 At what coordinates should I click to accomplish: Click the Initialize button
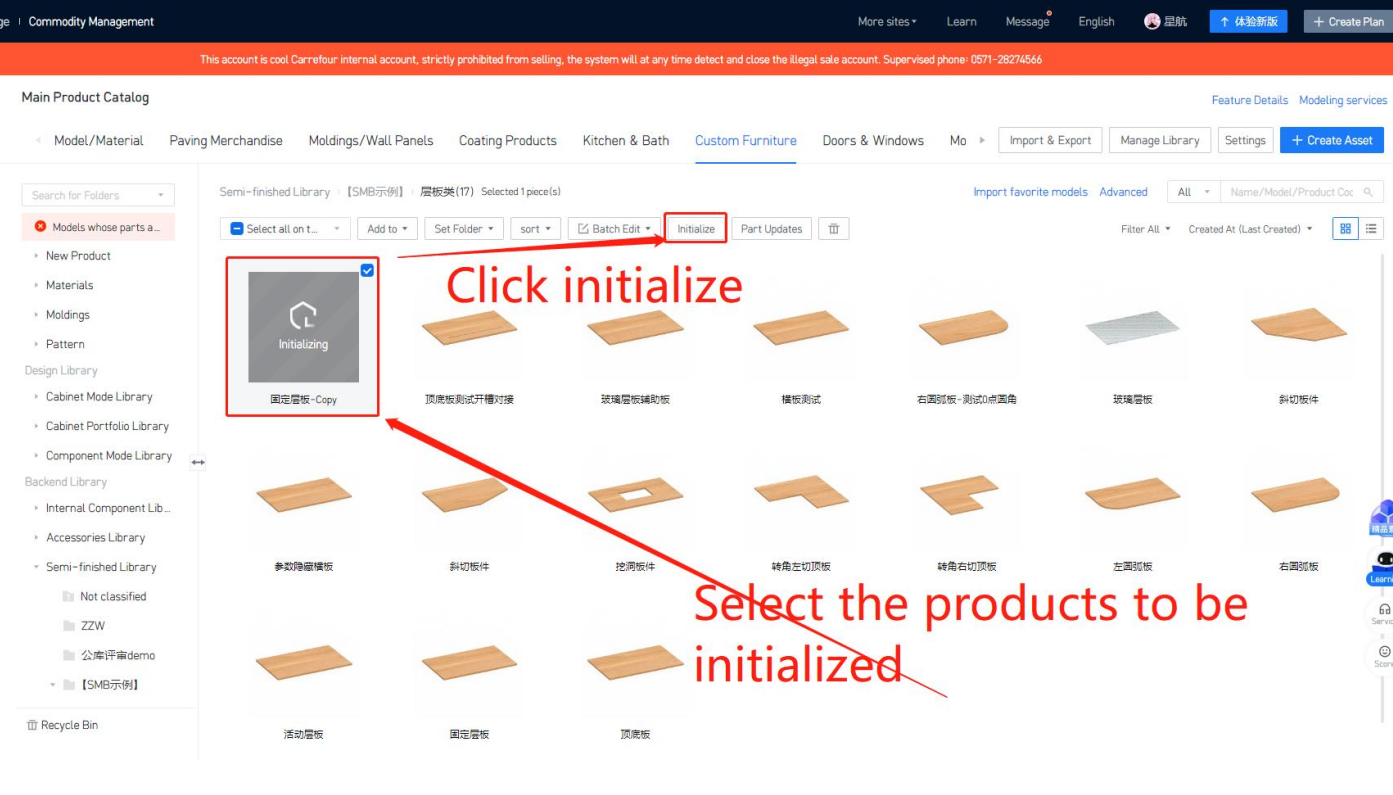[696, 229]
